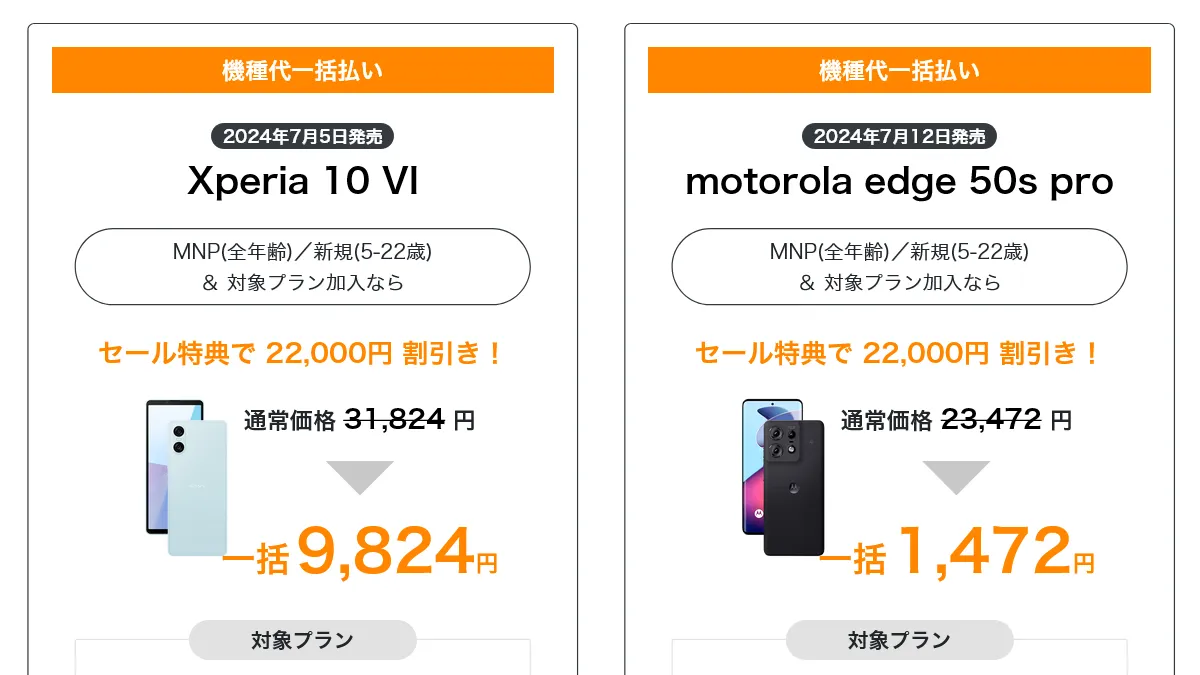Screen dimensions: 1200x675
Task: Click the gray down arrow under motorola price
Action: pyautogui.click(x=956, y=477)
